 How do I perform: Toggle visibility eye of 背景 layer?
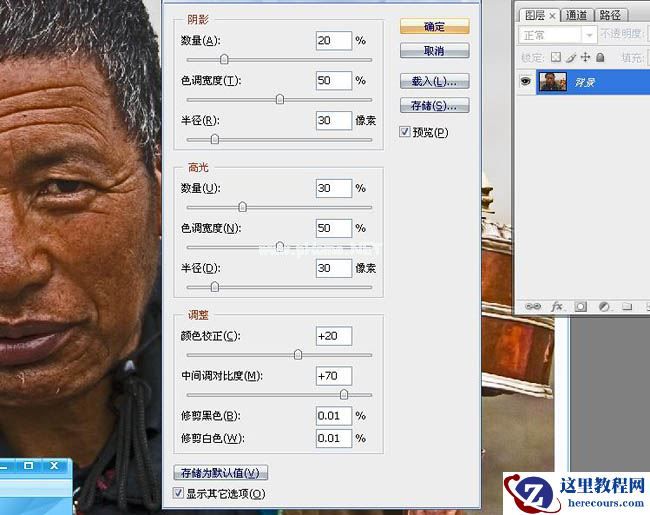point(526,81)
